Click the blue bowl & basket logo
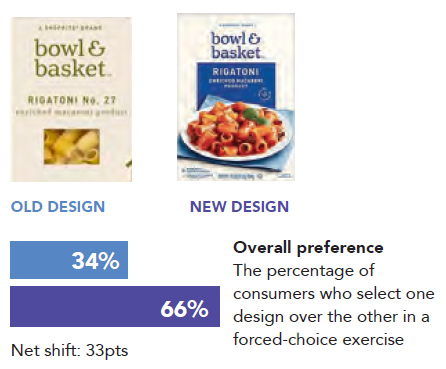Viewport: 446px width, 369px height. [236, 45]
